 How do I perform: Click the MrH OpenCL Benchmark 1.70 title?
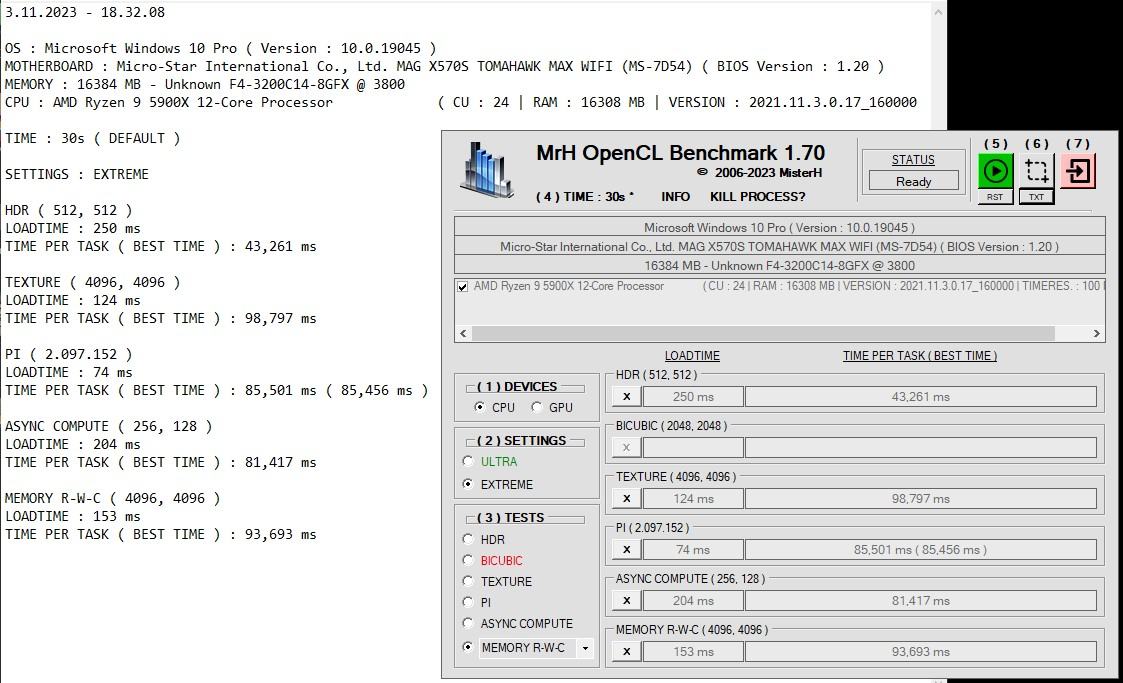click(680, 152)
